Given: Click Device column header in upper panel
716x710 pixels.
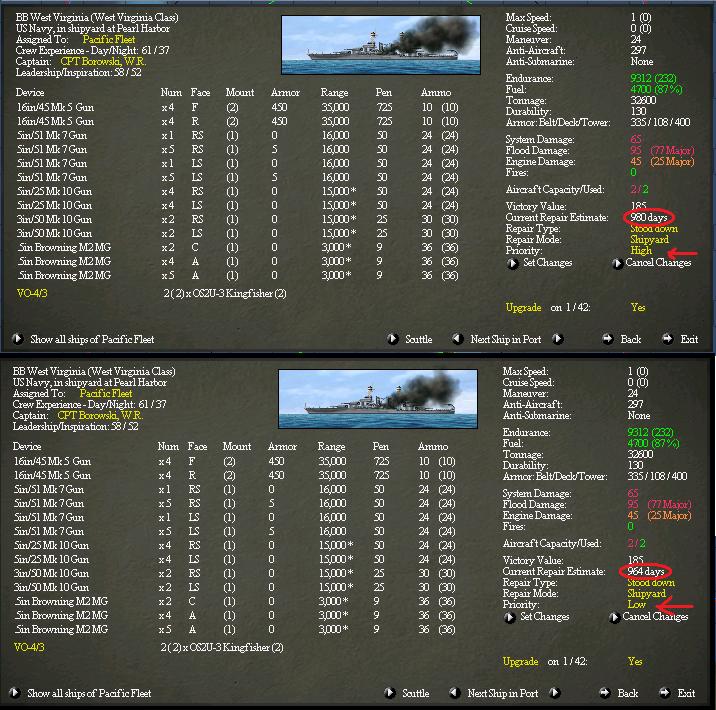Looking at the screenshot, I should 30,92.
